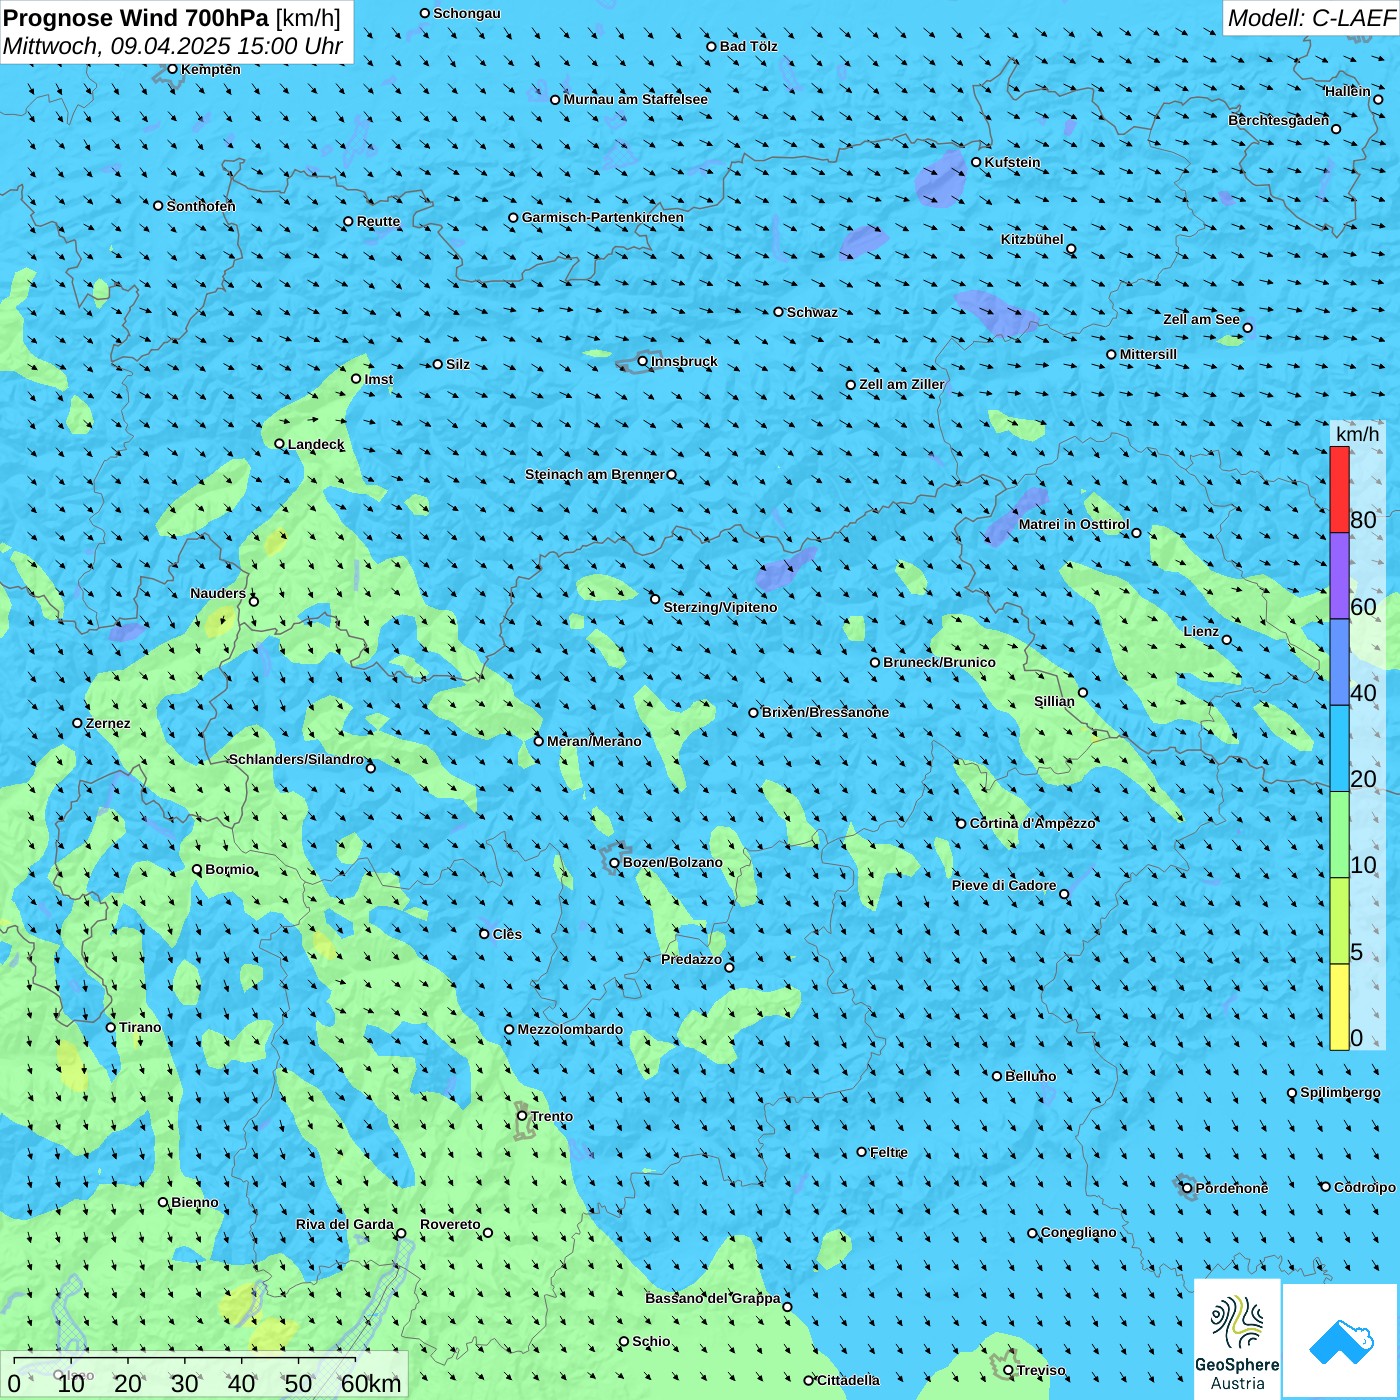Click the Treviso city marker
1400x1400 pixels.
coord(1008,1370)
